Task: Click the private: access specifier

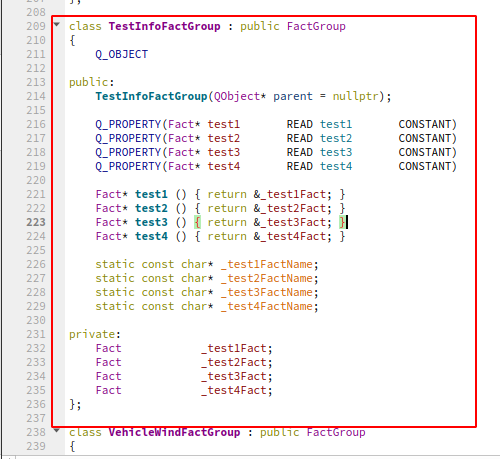Action: [x=94, y=334]
